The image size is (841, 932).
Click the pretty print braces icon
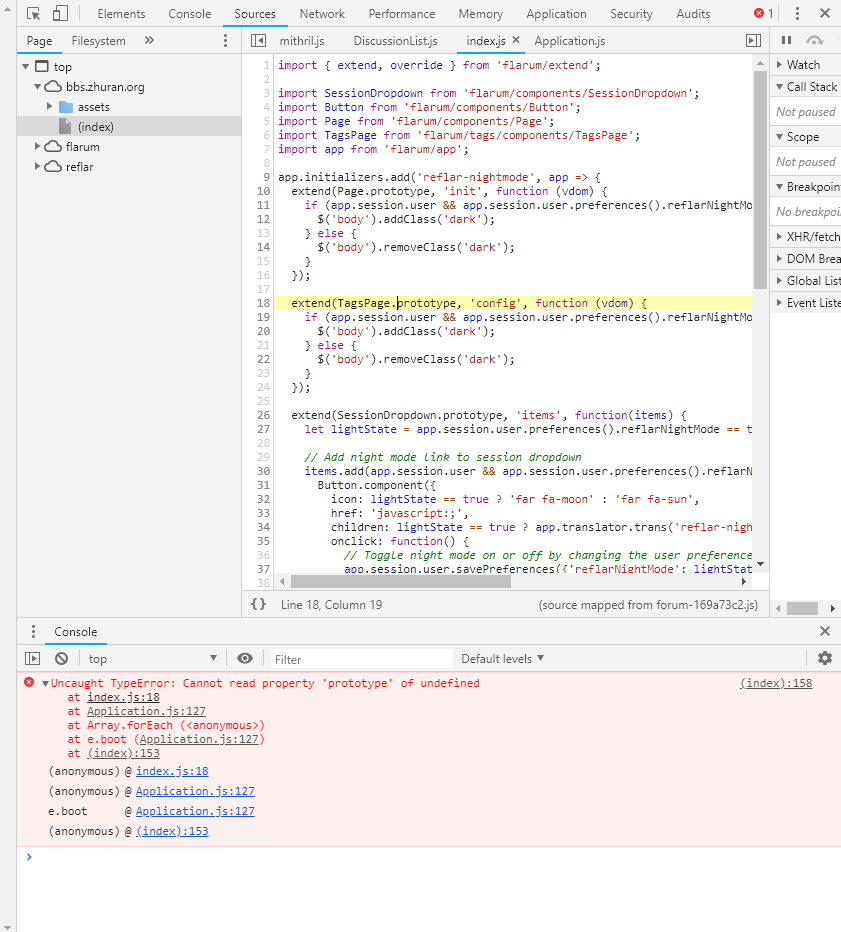coord(258,604)
